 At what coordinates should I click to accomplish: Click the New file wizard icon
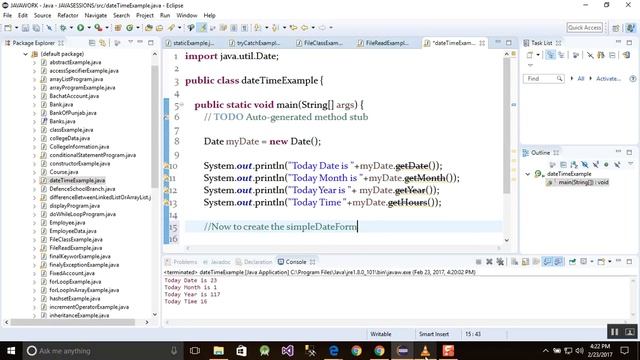point(8,28)
